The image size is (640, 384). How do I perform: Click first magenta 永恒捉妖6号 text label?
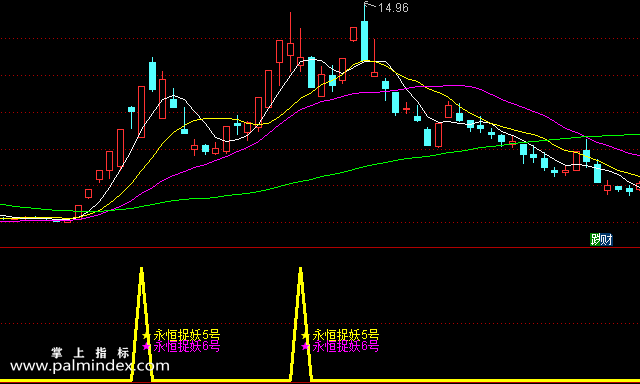point(187,346)
